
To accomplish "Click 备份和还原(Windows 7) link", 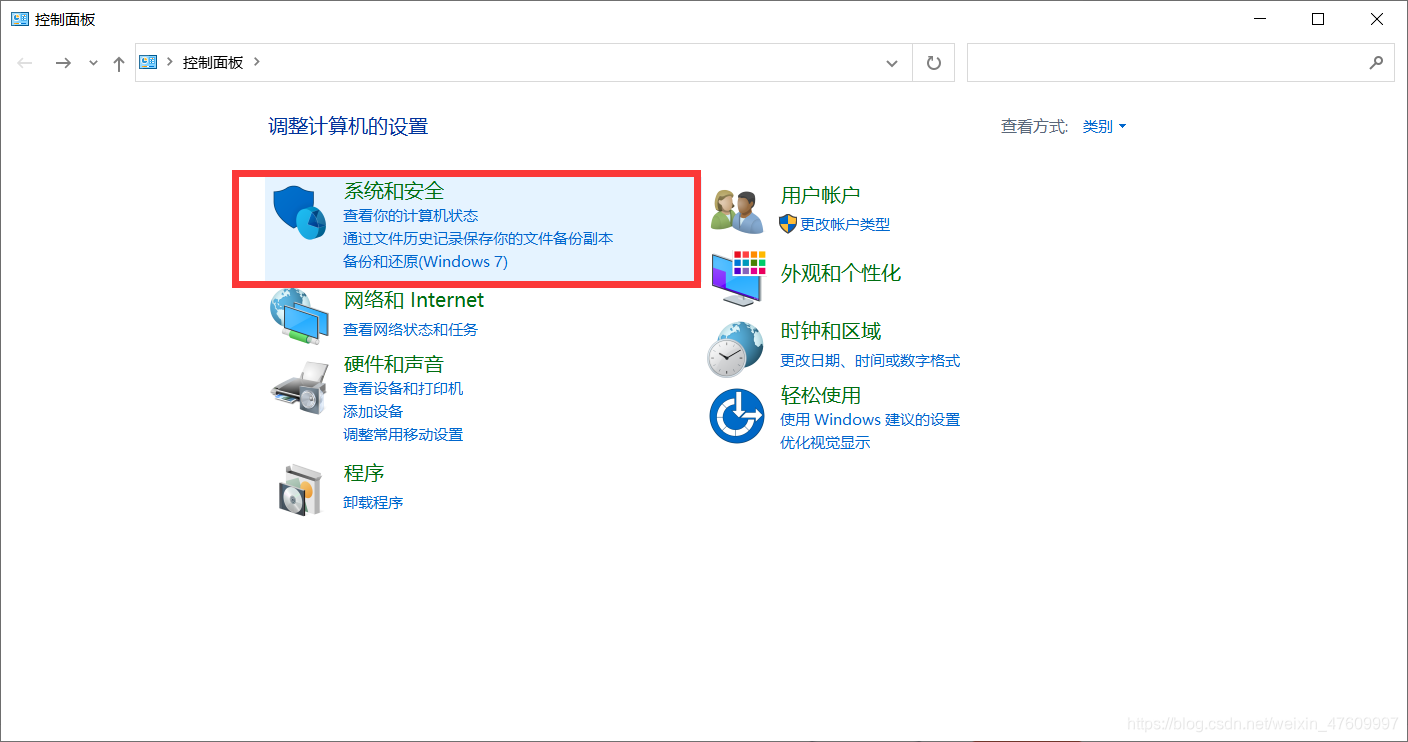I will tap(426, 262).
